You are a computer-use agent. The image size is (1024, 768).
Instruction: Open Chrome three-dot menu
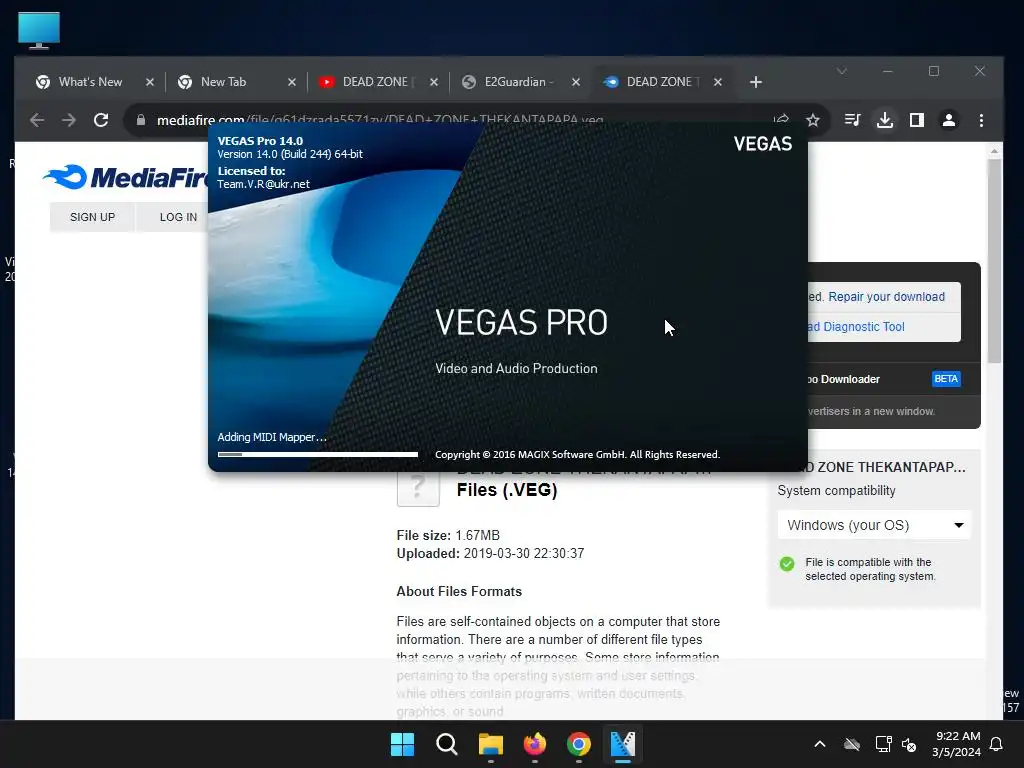pyautogui.click(x=981, y=120)
